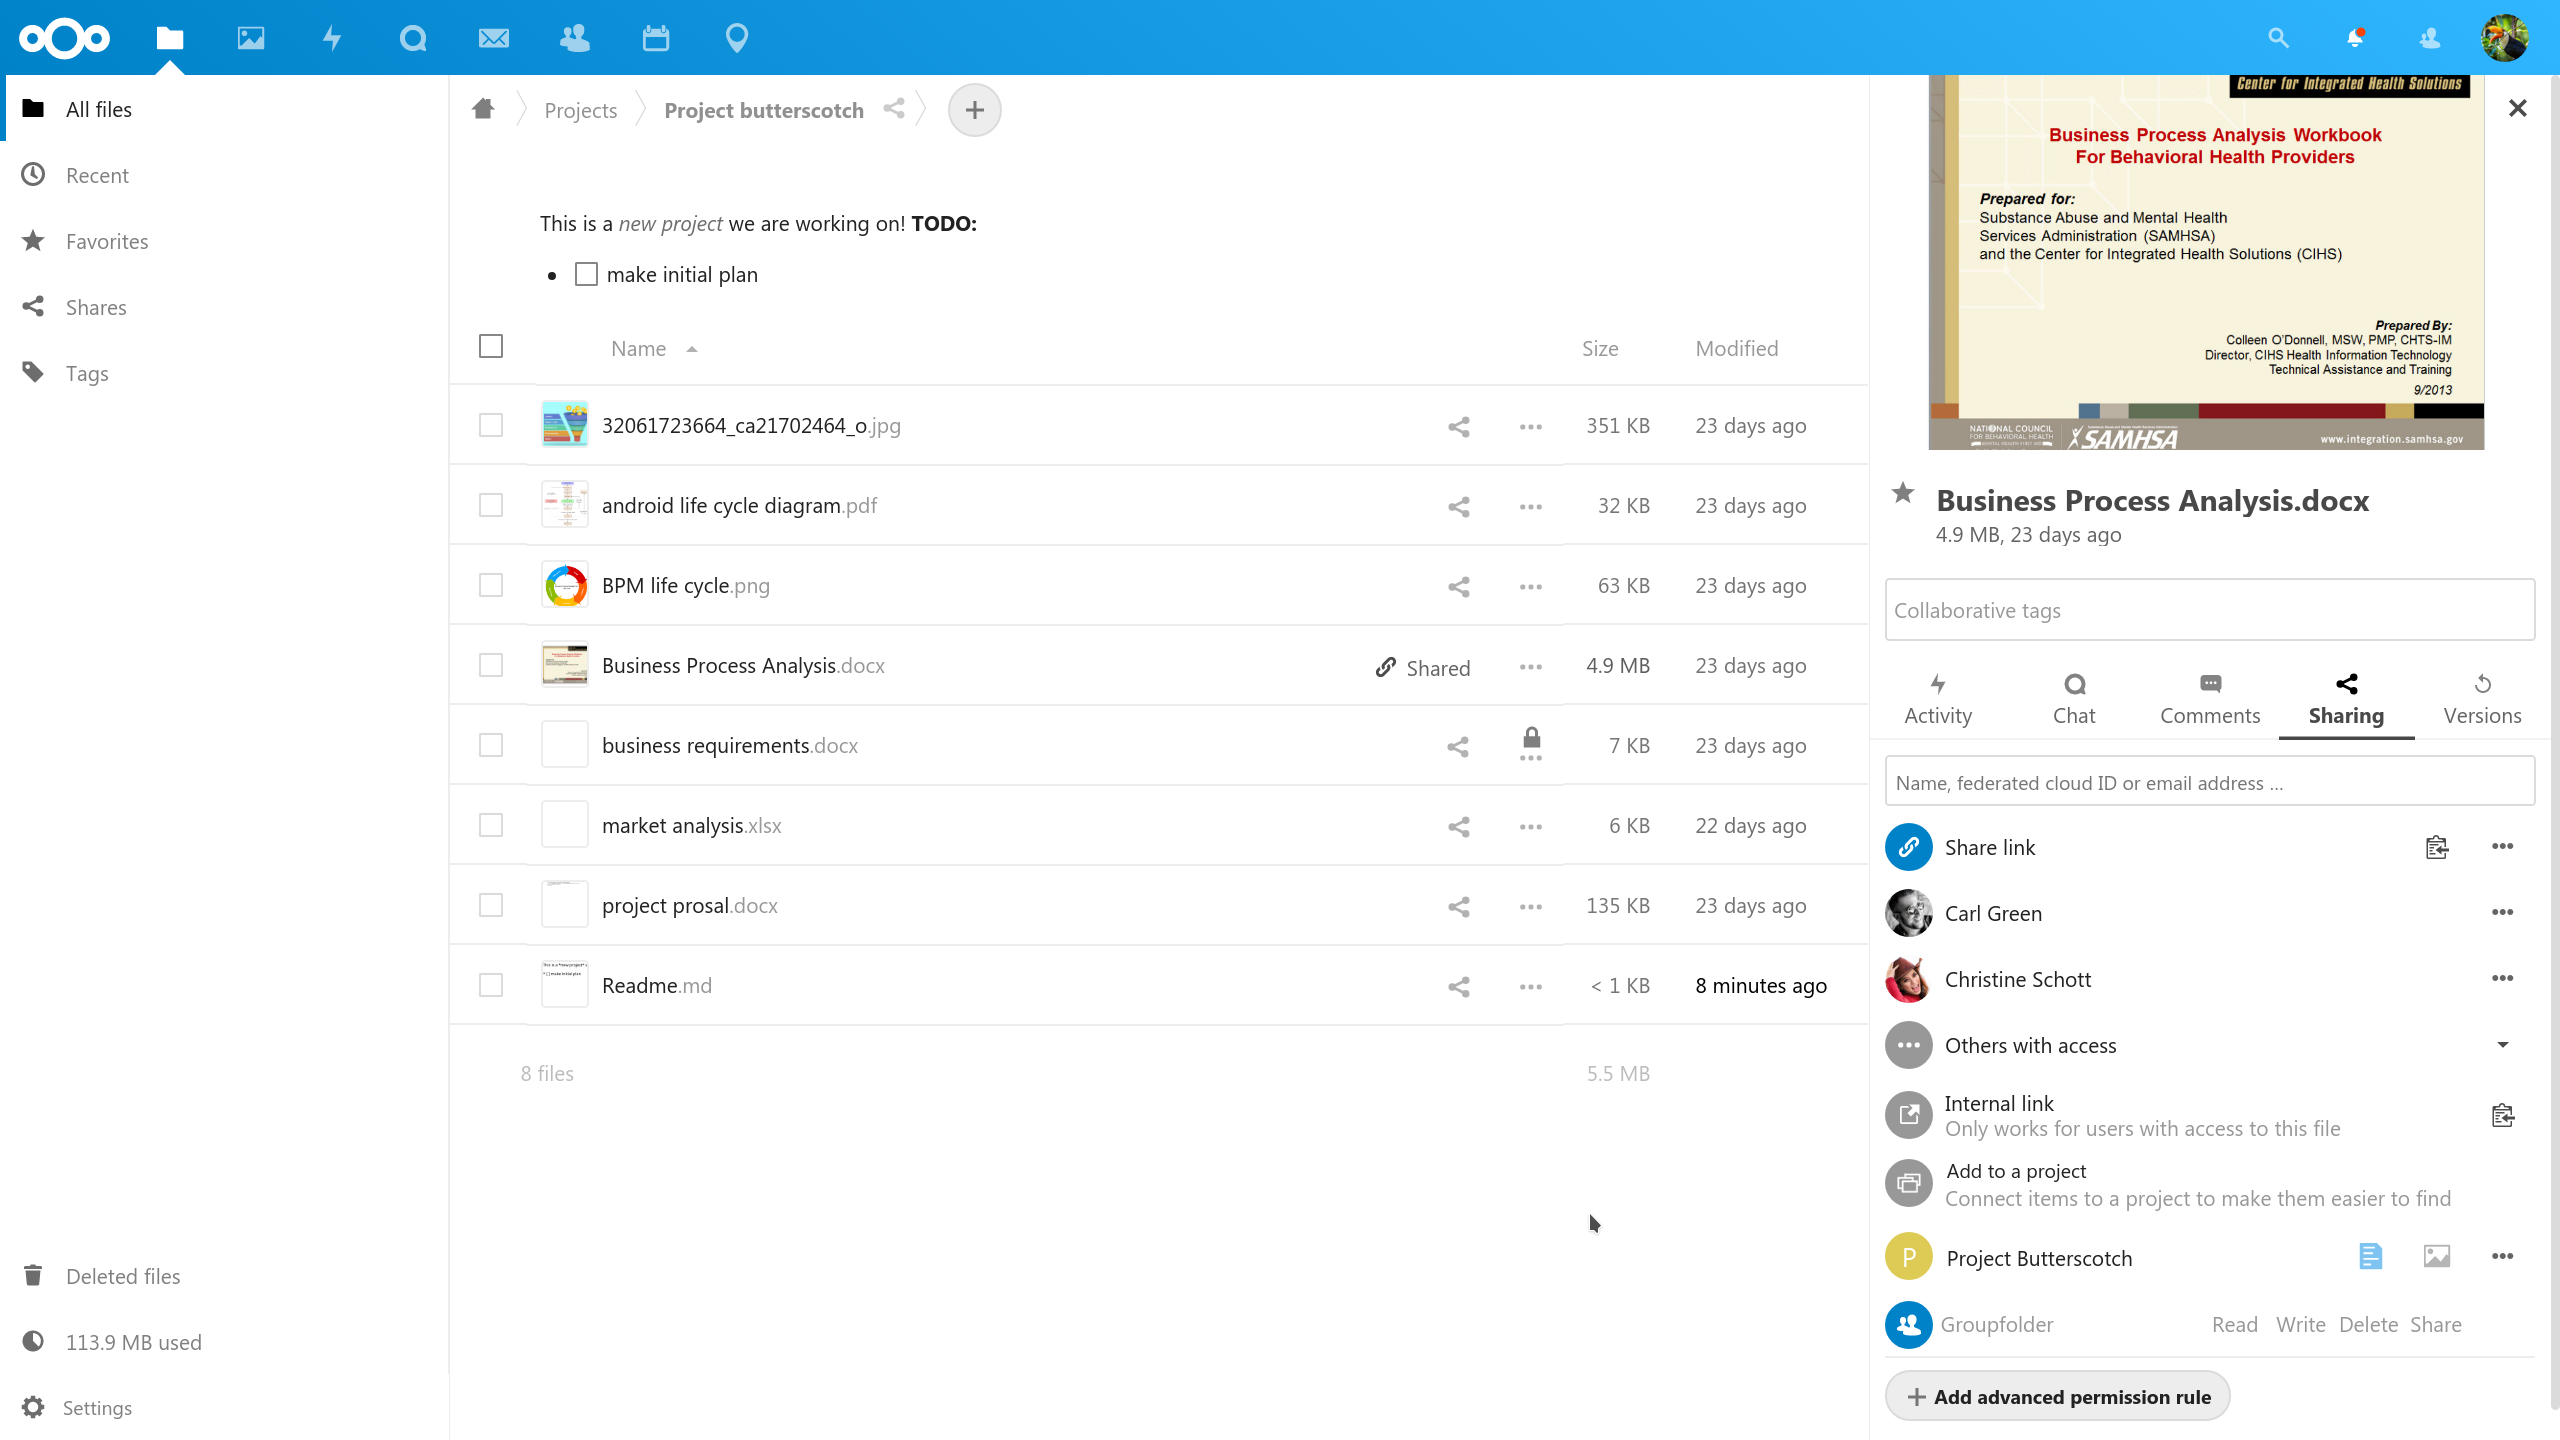
Task: Open the Mail app icon
Action: [x=494, y=38]
